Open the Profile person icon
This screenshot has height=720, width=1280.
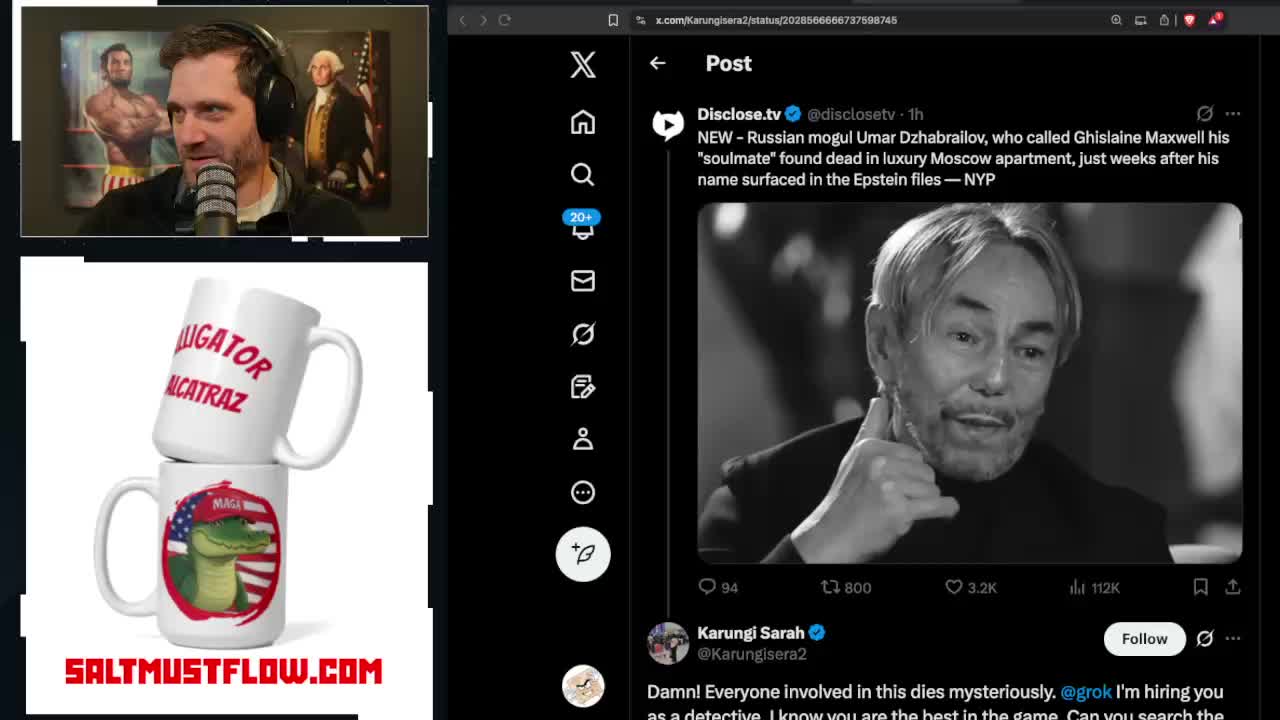click(x=583, y=439)
